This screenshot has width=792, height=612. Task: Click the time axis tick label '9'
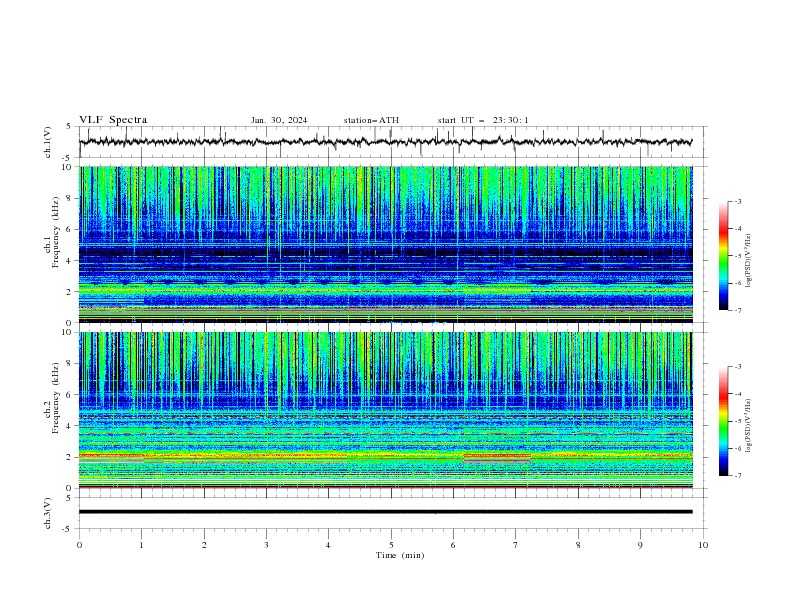click(640, 545)
